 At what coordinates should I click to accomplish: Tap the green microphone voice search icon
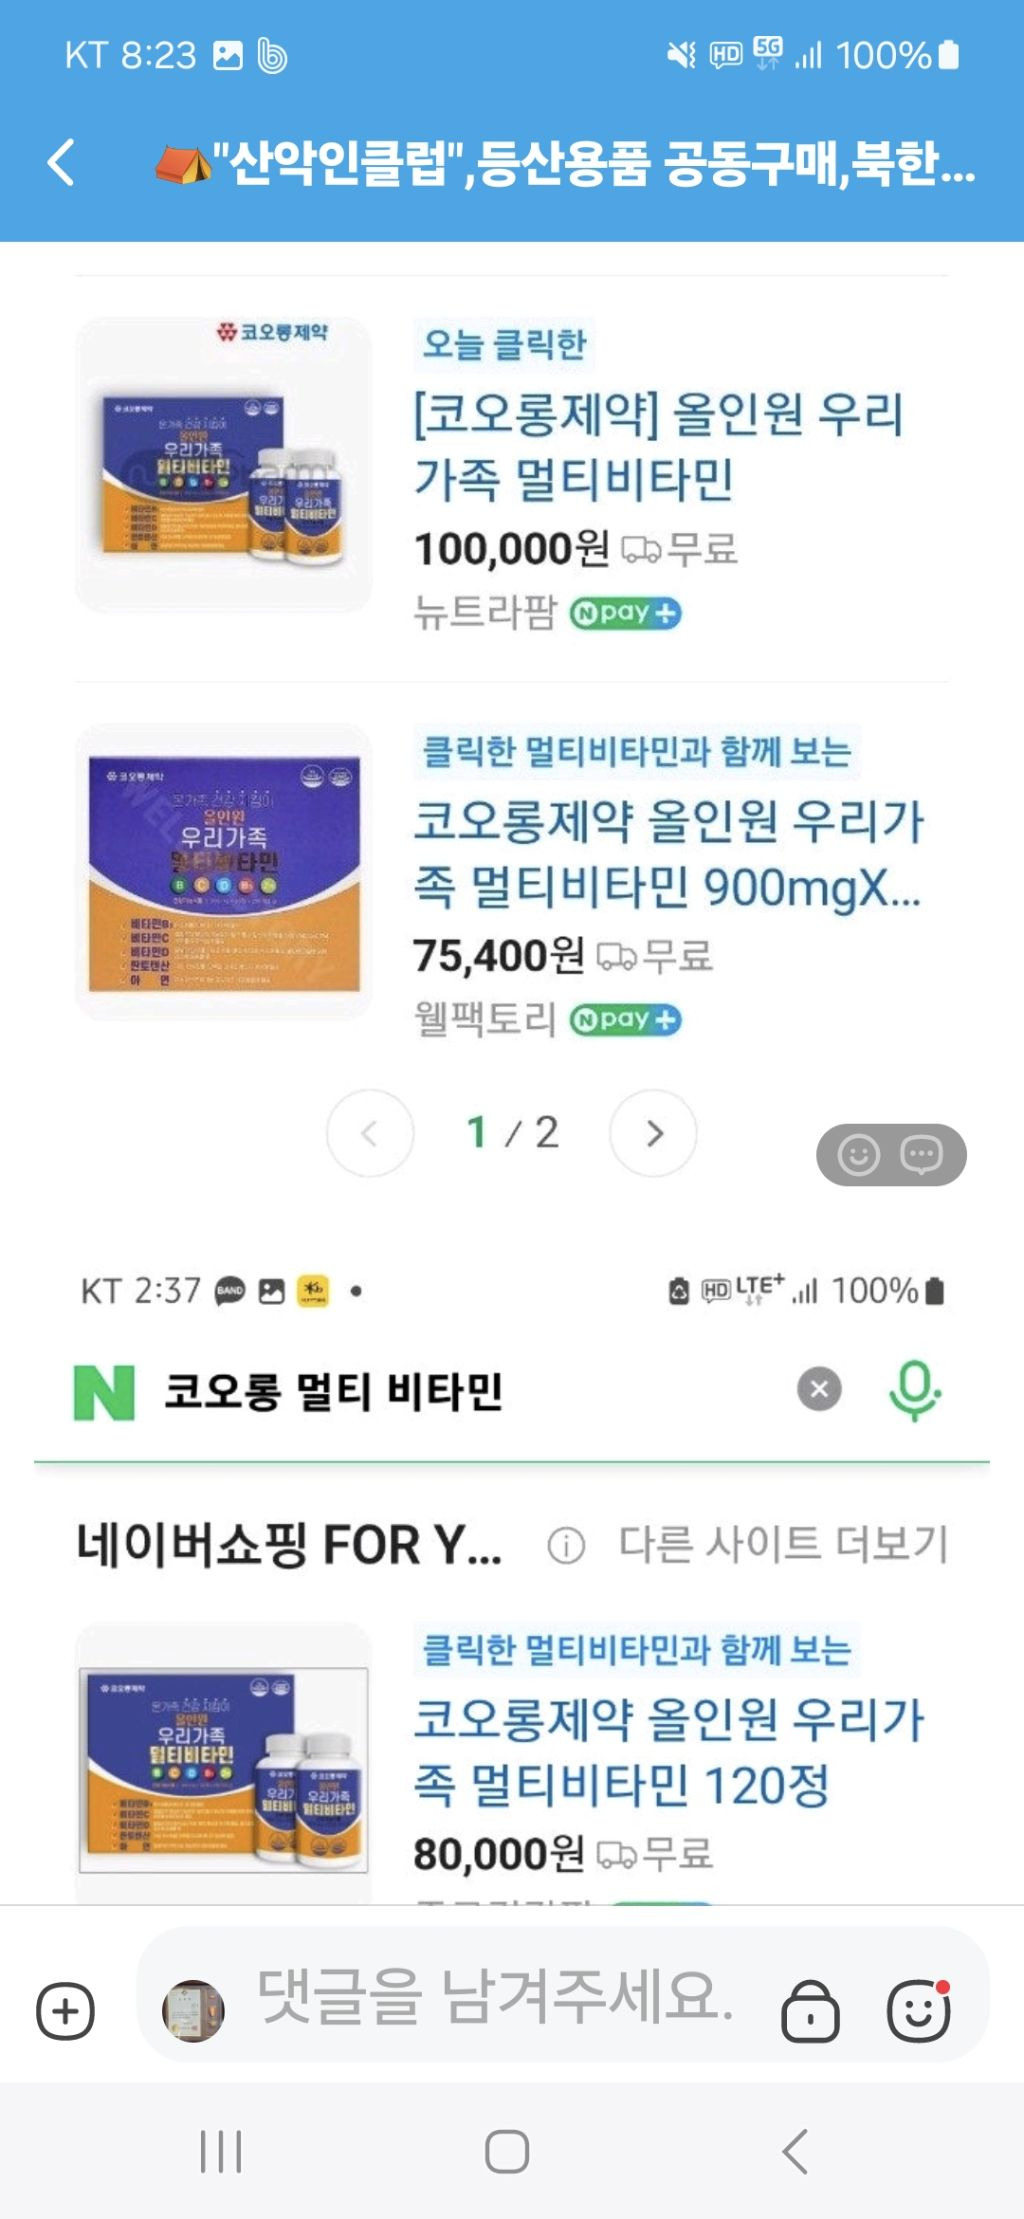point(914,1390)
